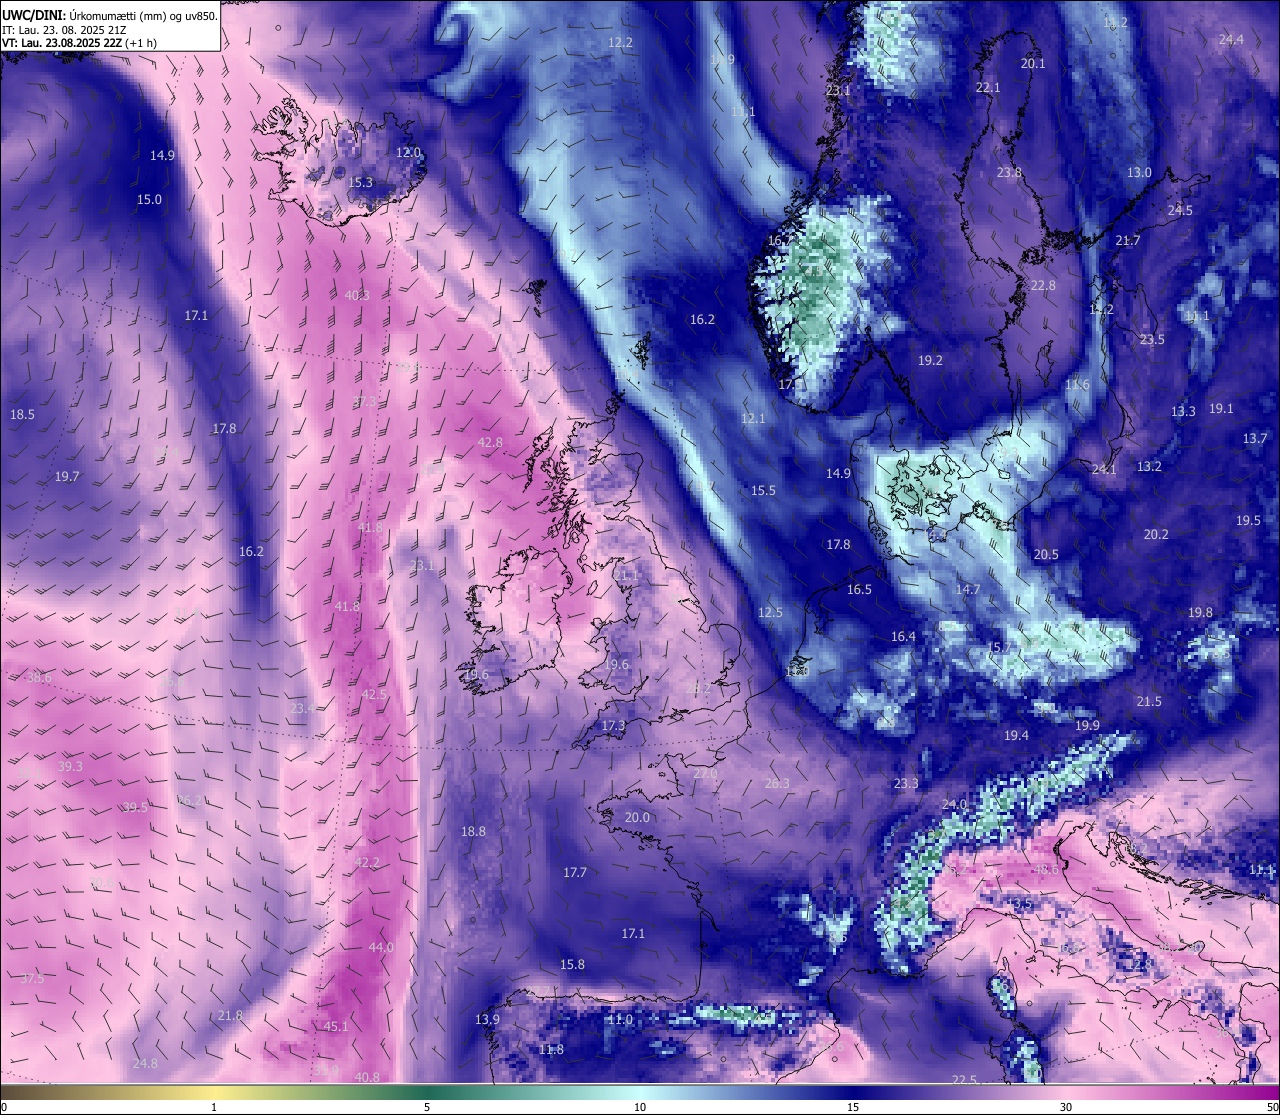Select the 18.8 value label
Viewport: 1280px width, 1115px height.
pyautogui.click(x=473, y=831)
